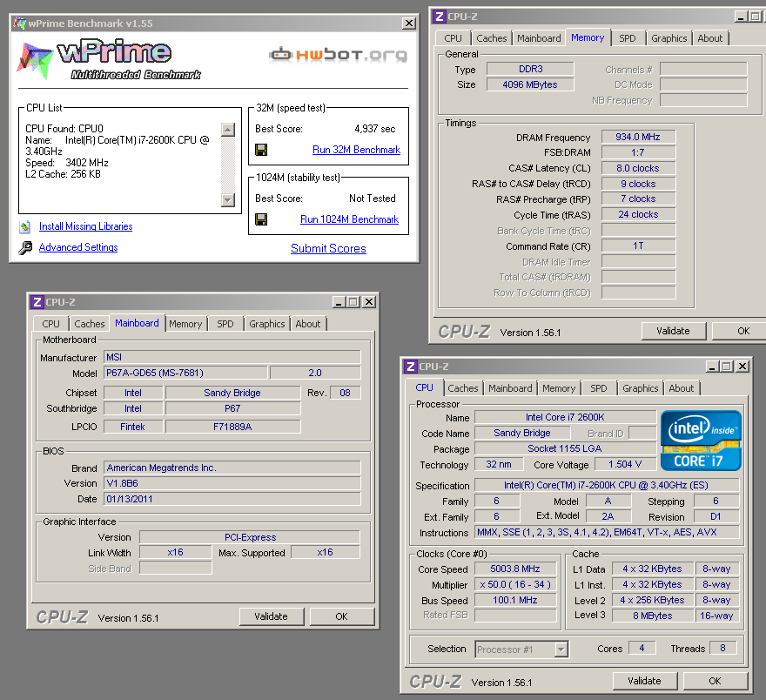Viewport: 766px width, 700px height.
Task: Click the CPU-Z title icon of CPU window
Action: 411,366
